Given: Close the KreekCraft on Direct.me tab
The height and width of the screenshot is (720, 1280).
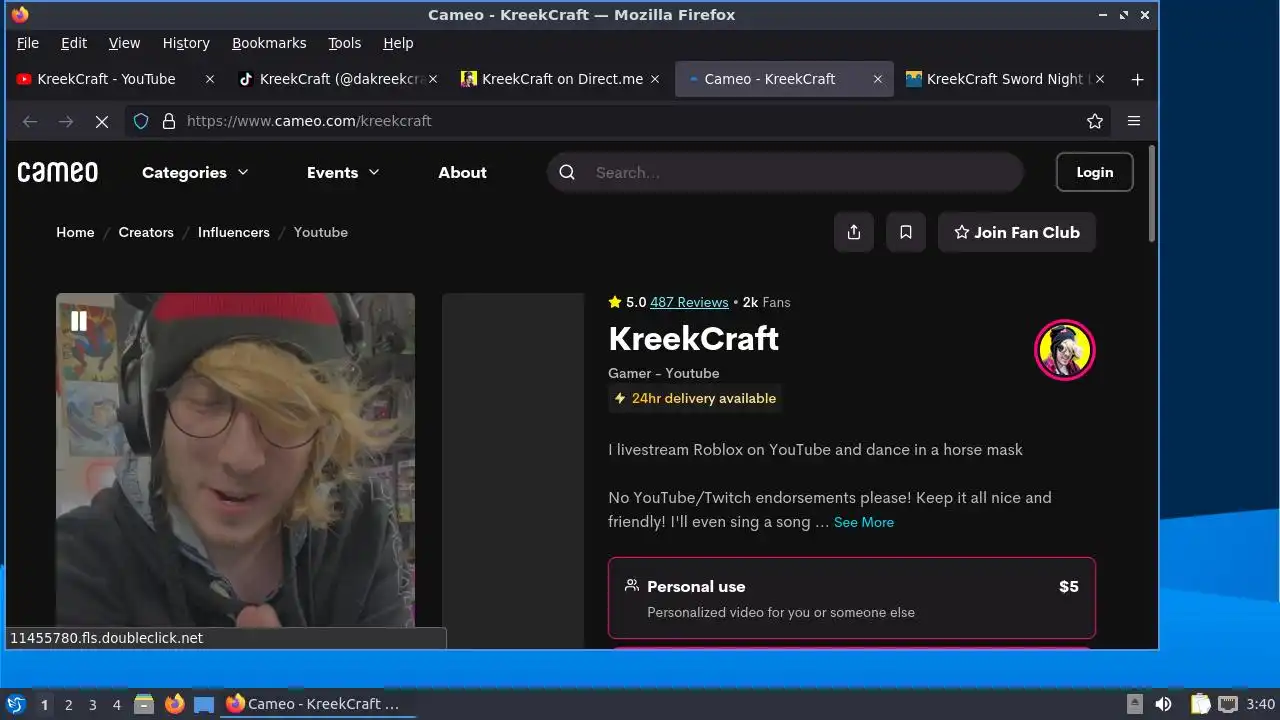Looking at the screenshot, I should click(x=655, y=79).
